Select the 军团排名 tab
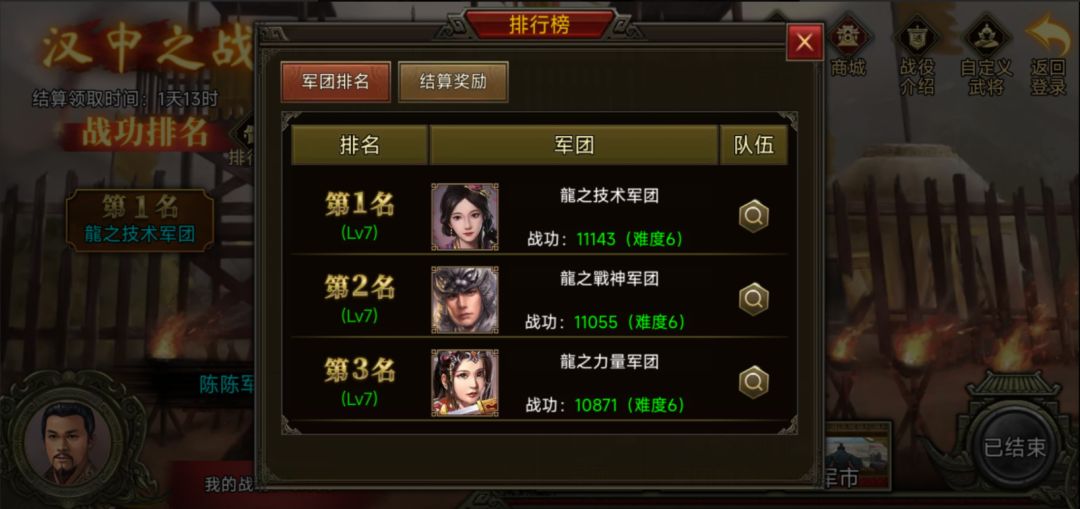The image size is (1080, 509). point(335,81)
